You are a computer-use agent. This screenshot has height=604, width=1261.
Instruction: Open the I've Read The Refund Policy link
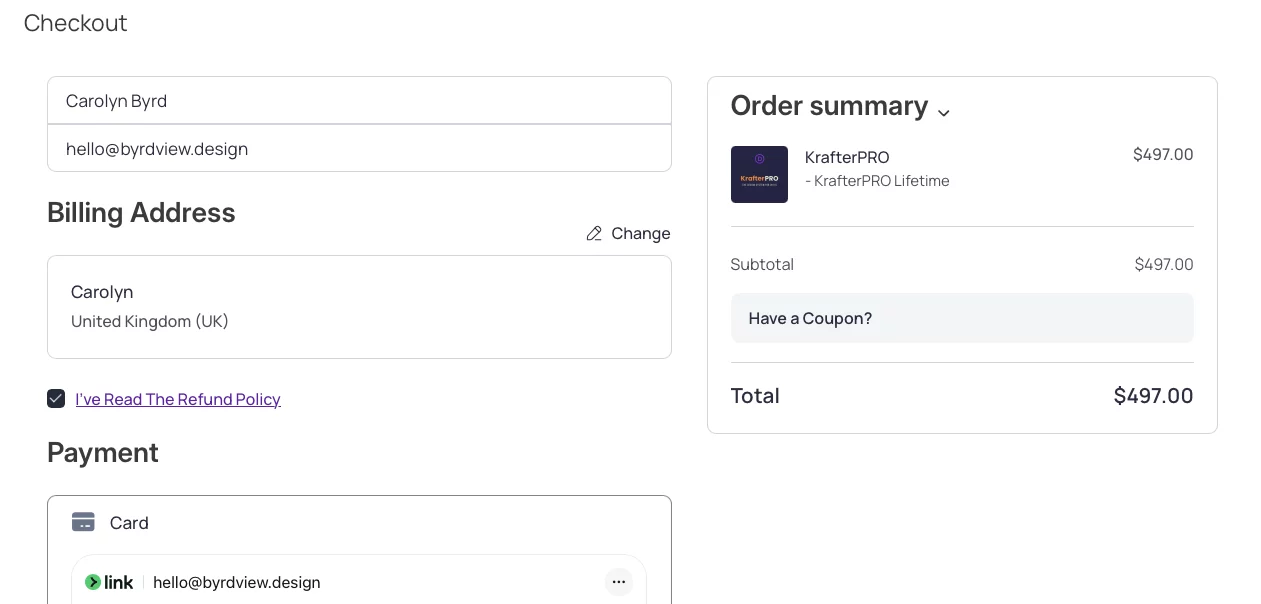[x=178, y=399]
